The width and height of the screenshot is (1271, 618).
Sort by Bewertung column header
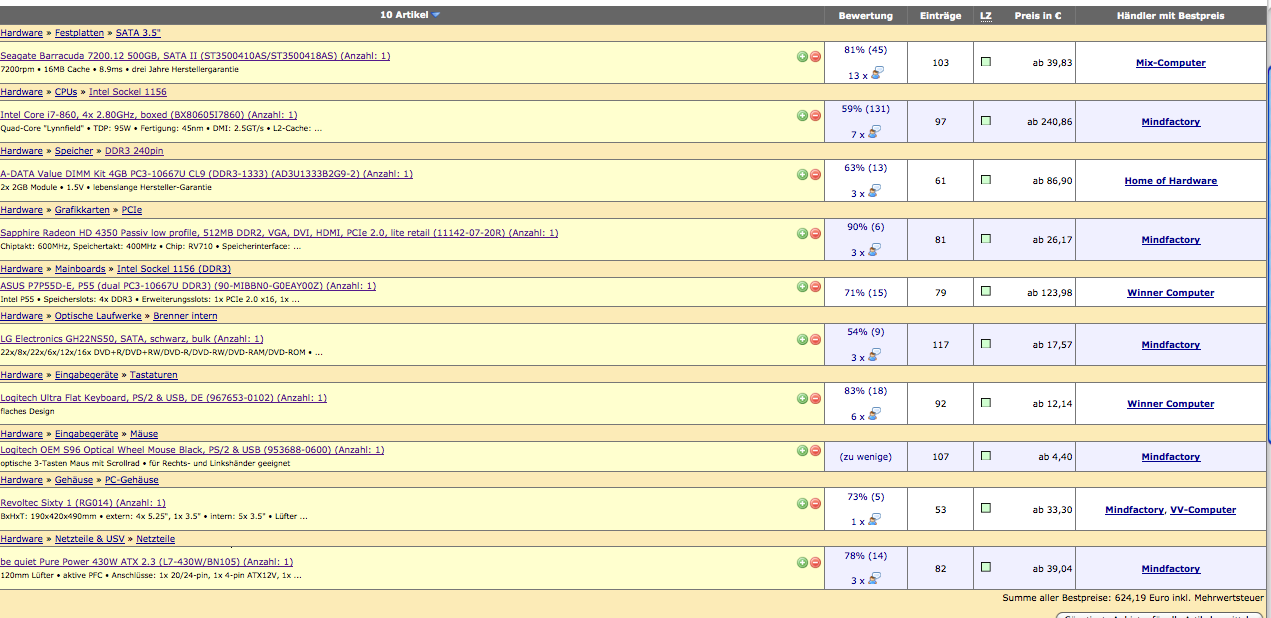point(866,16)
